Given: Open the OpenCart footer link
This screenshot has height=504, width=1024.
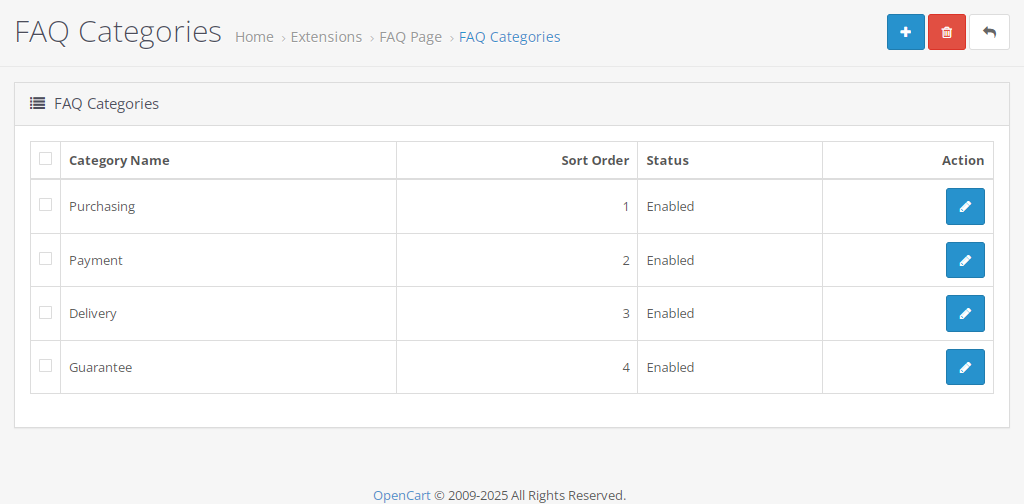Looking at the screenshot, I should pyautogui.click(x=402, y=496).
